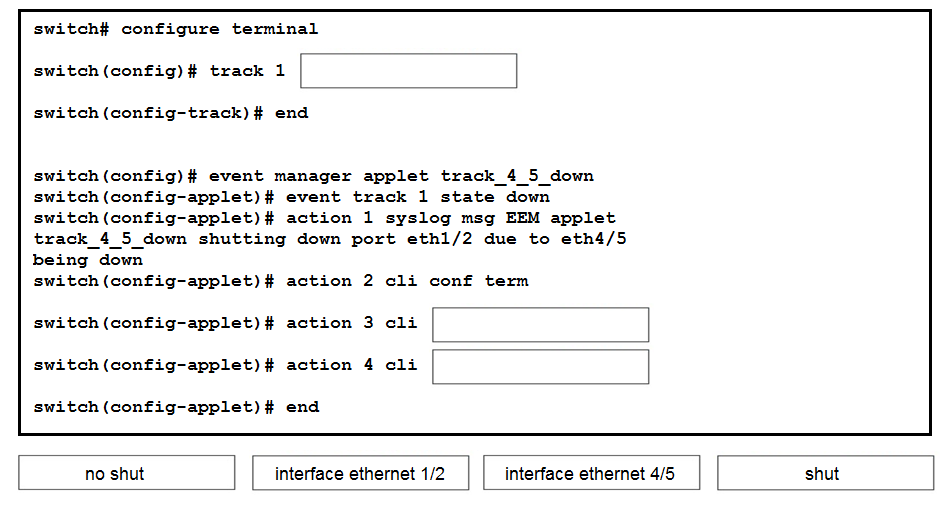Select the 'no shut' answer option

127,473
